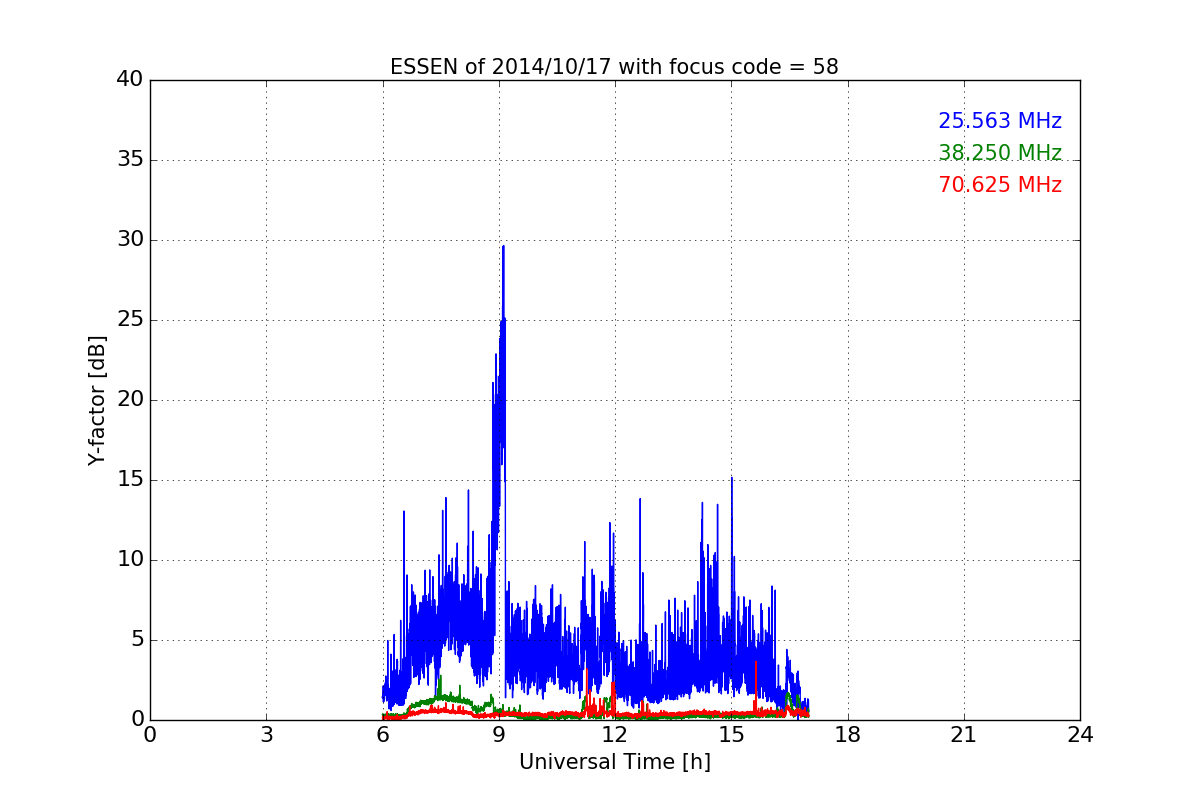Click the y-axis tick label "35"
This screenshot has height=800, width=1200.
coord(130,160)
